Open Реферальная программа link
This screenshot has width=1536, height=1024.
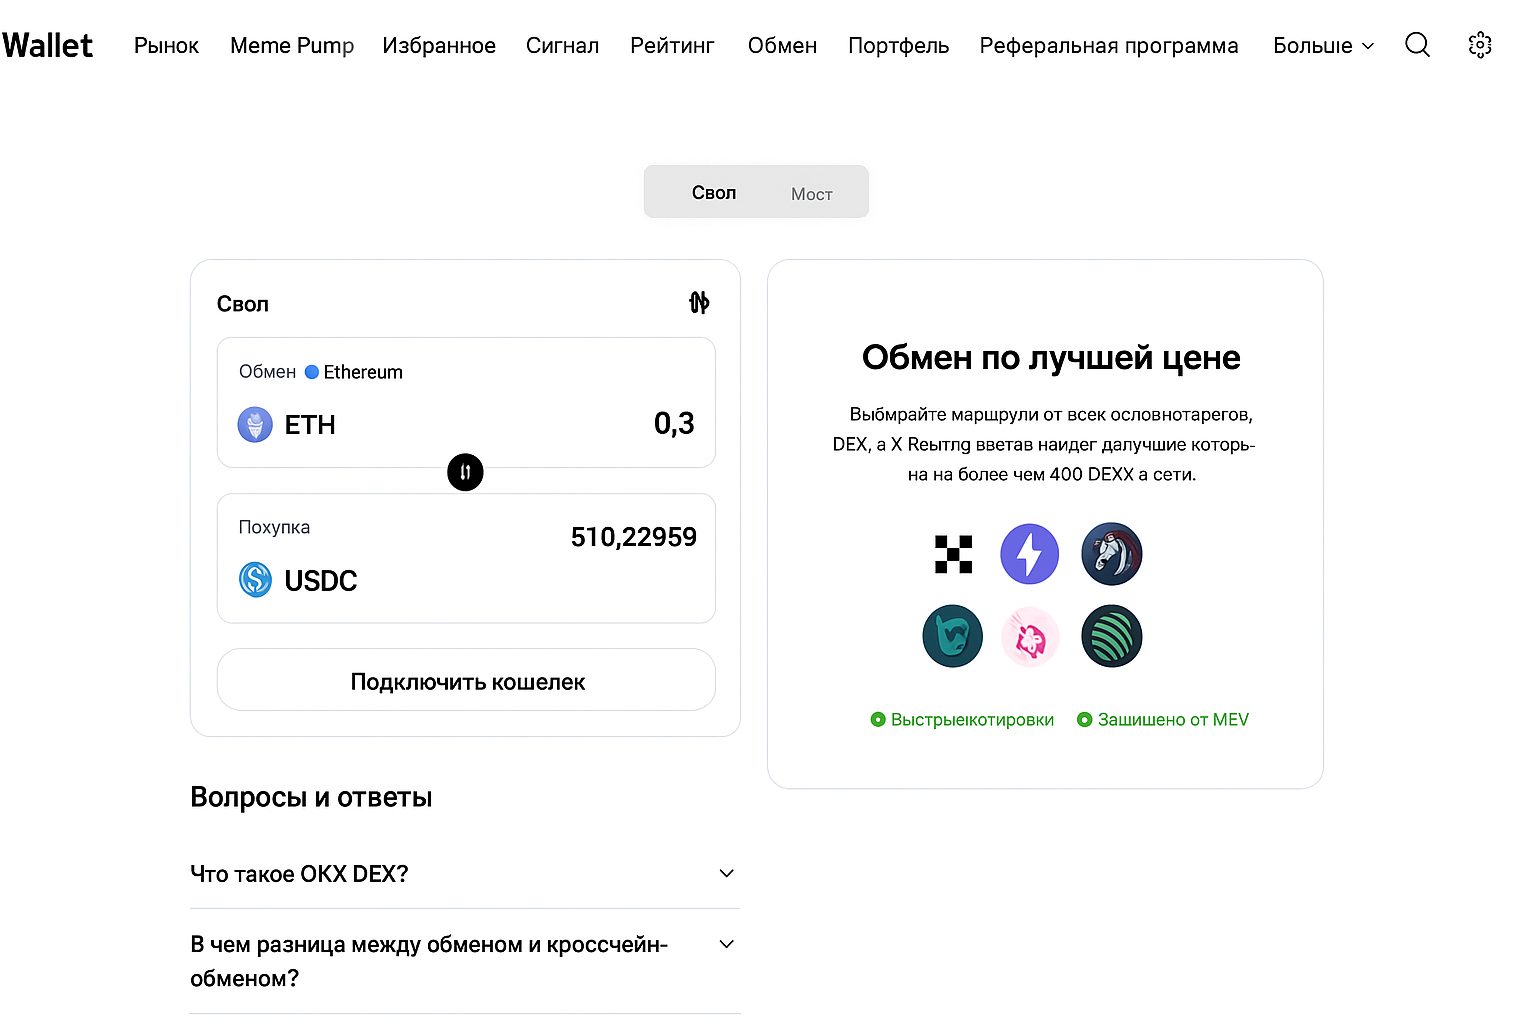[x=1108, y=45]
